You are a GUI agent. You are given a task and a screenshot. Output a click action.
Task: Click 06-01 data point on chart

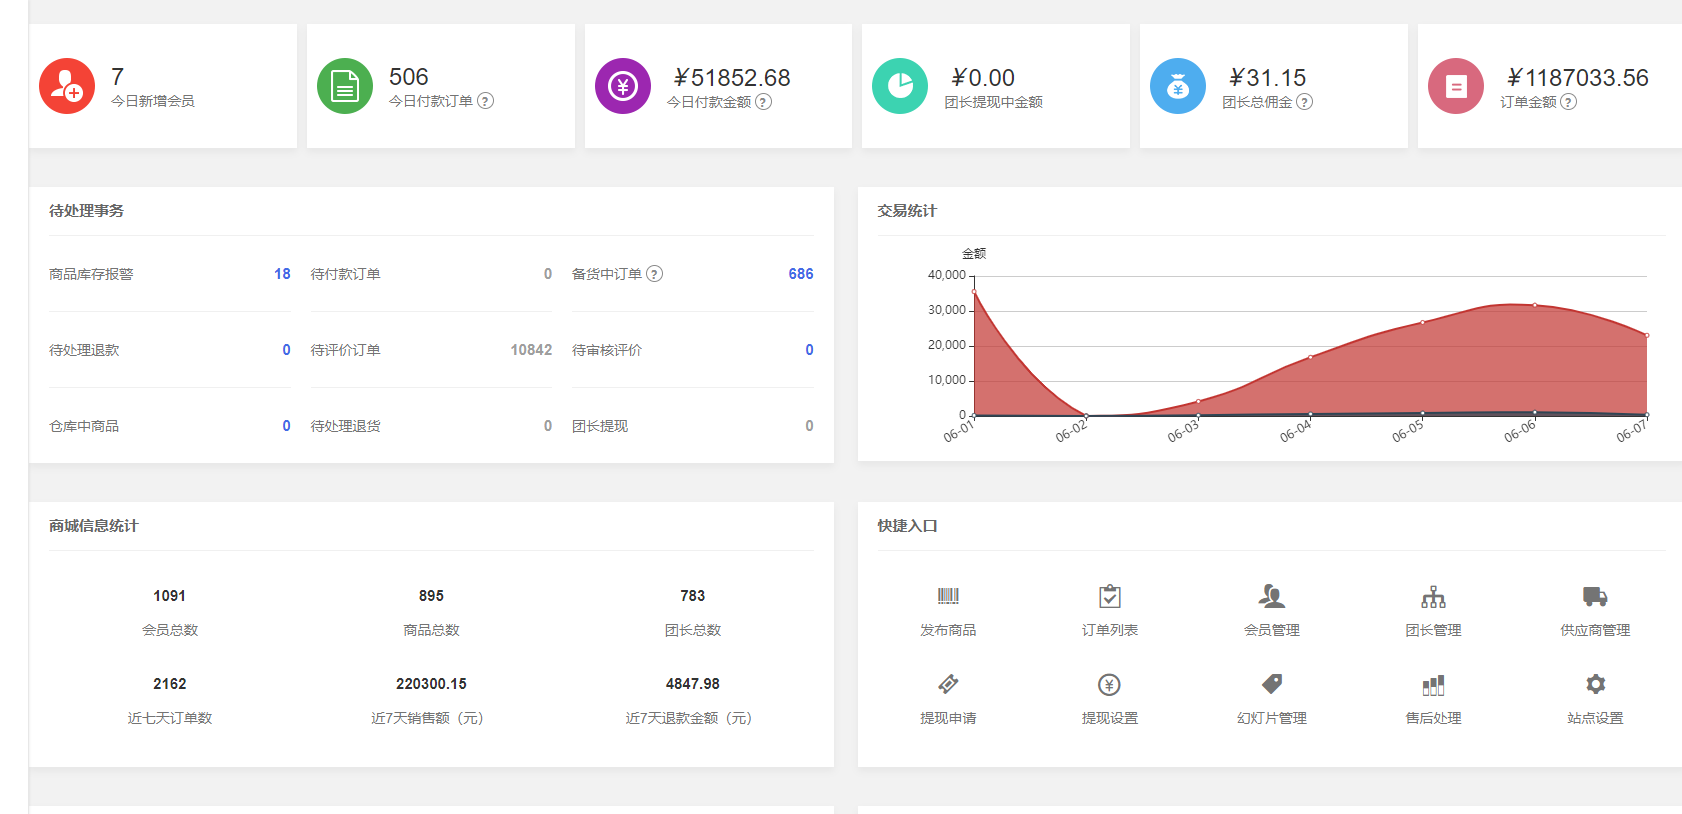(974, 291)
